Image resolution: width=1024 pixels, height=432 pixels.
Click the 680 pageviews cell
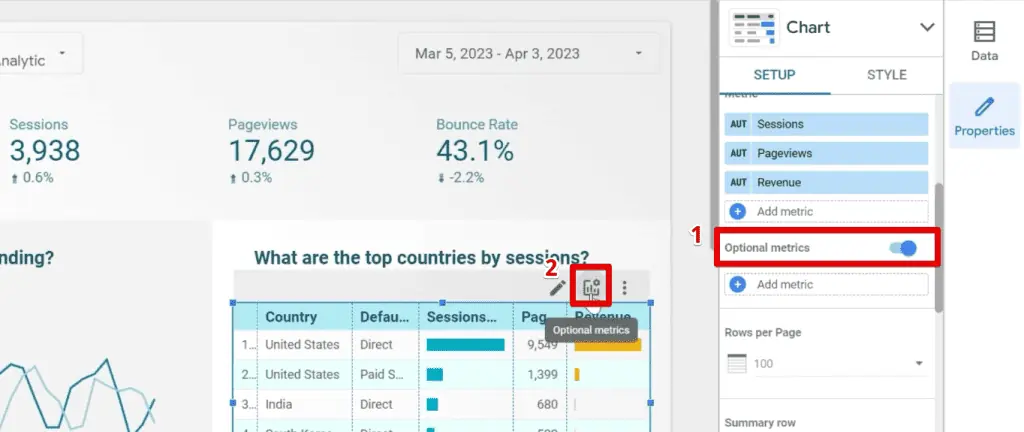click(x=547, y=405)
